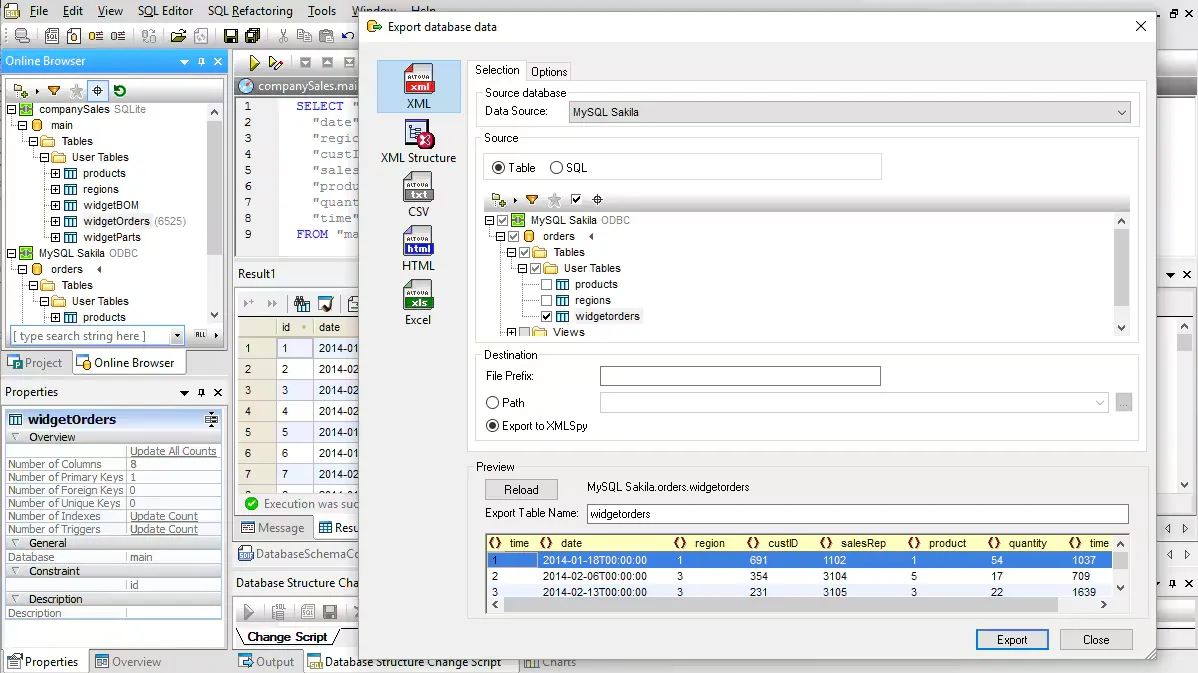Refresh the Online Browser tree
The width and height of the screenshot is (1198, 673).
[x=120, y=91]
